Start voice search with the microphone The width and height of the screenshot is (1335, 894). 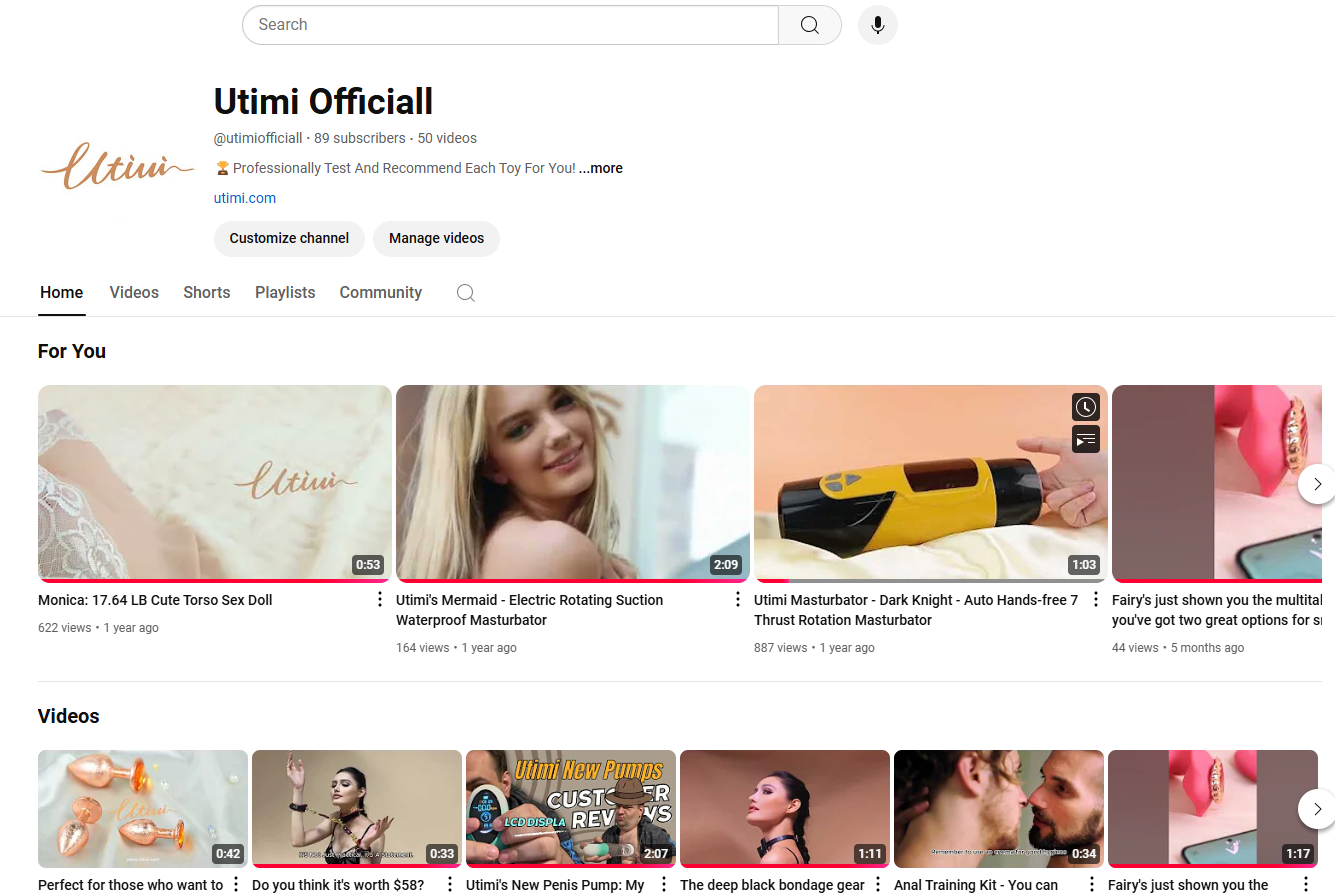pos(878,25)
